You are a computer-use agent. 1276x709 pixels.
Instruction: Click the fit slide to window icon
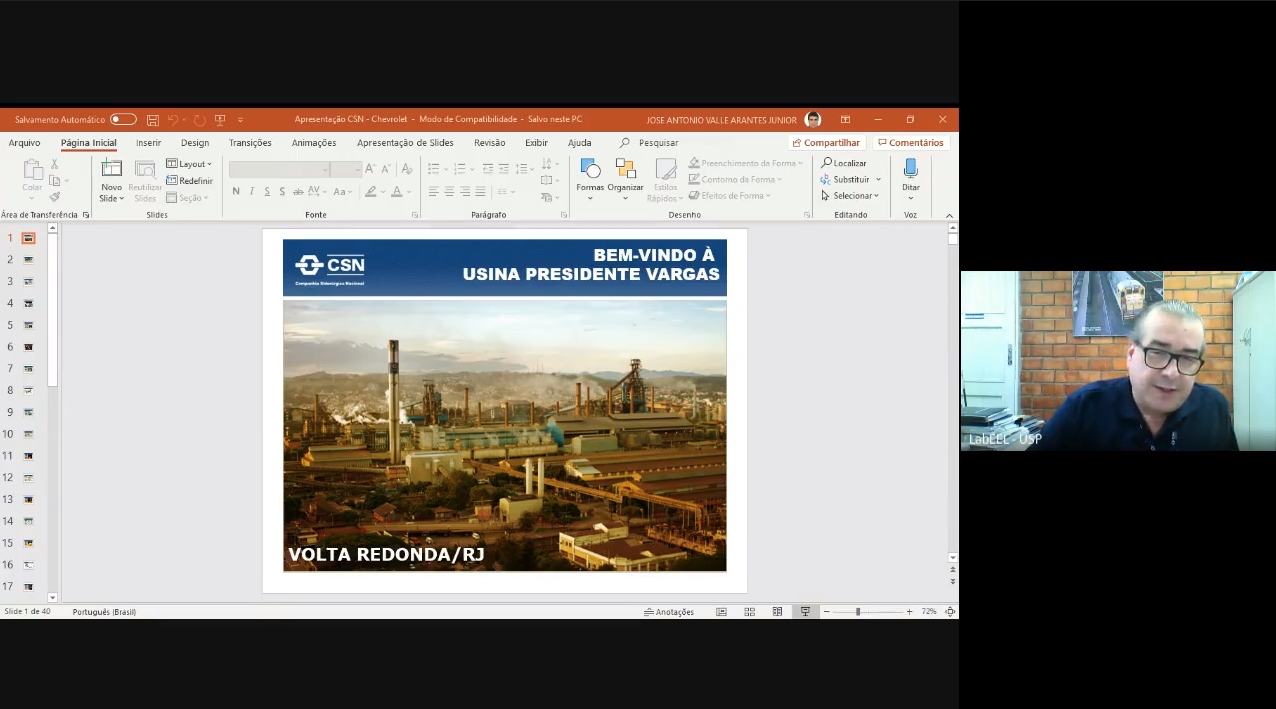[x=950, y=612]
